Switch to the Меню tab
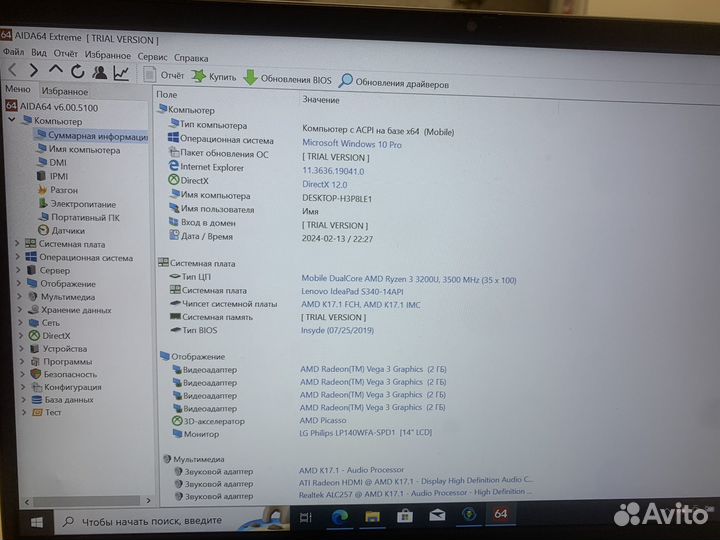 click(x=18, y=89)
